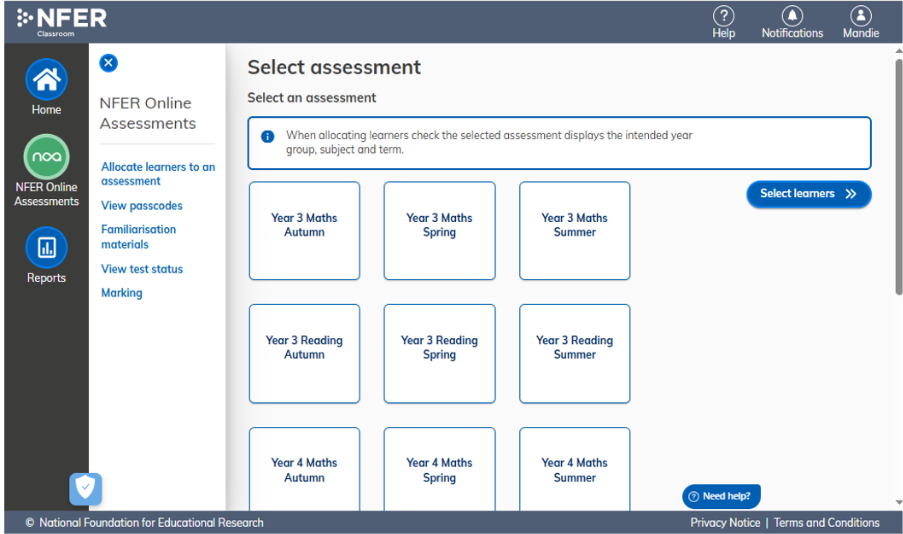Open Notifications bell icon

(792, 16)
